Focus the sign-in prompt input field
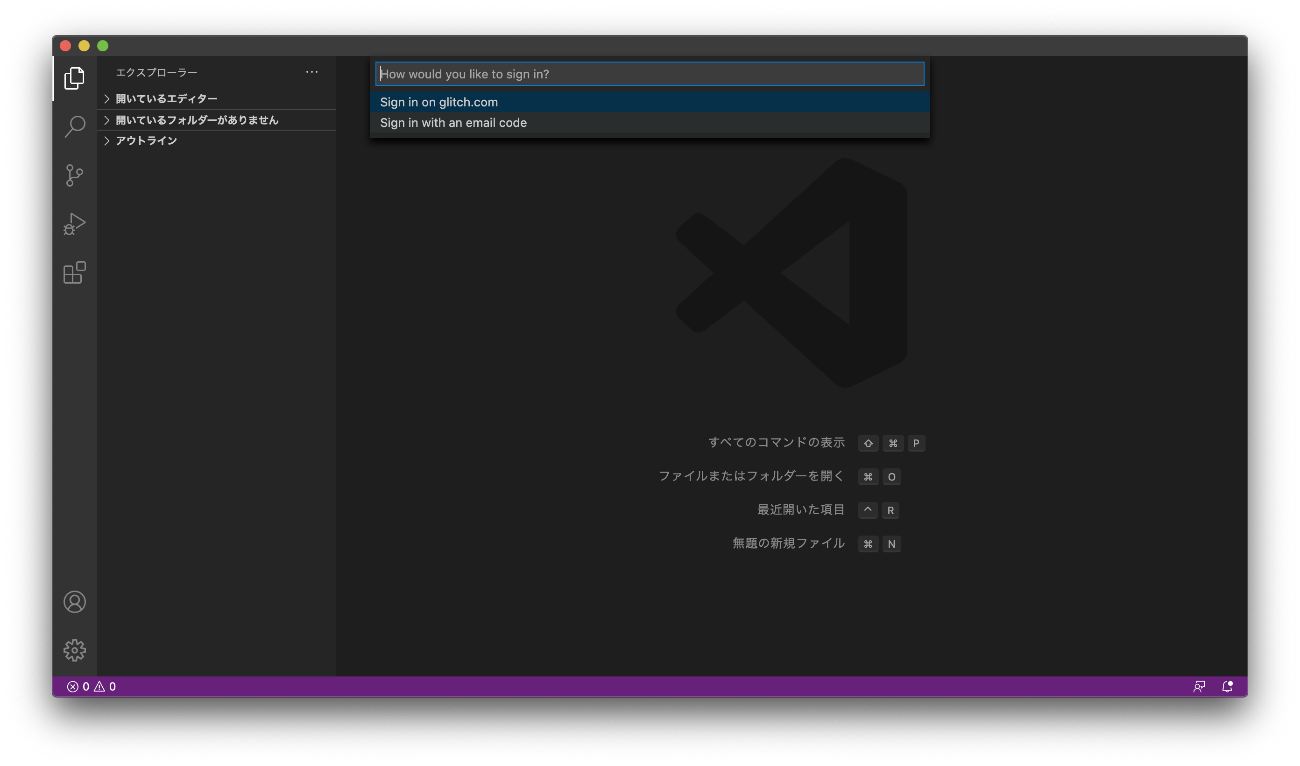The width and height of the screenshot is (1300, 766). tap(650, 74)
